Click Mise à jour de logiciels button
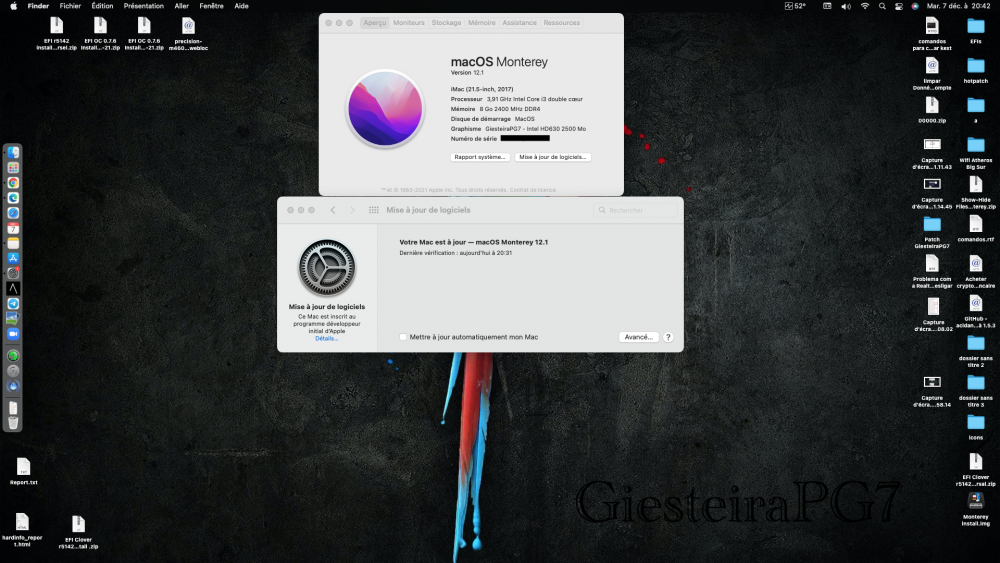This screenshot has width=1000, height=563. [x=552, y=157]
